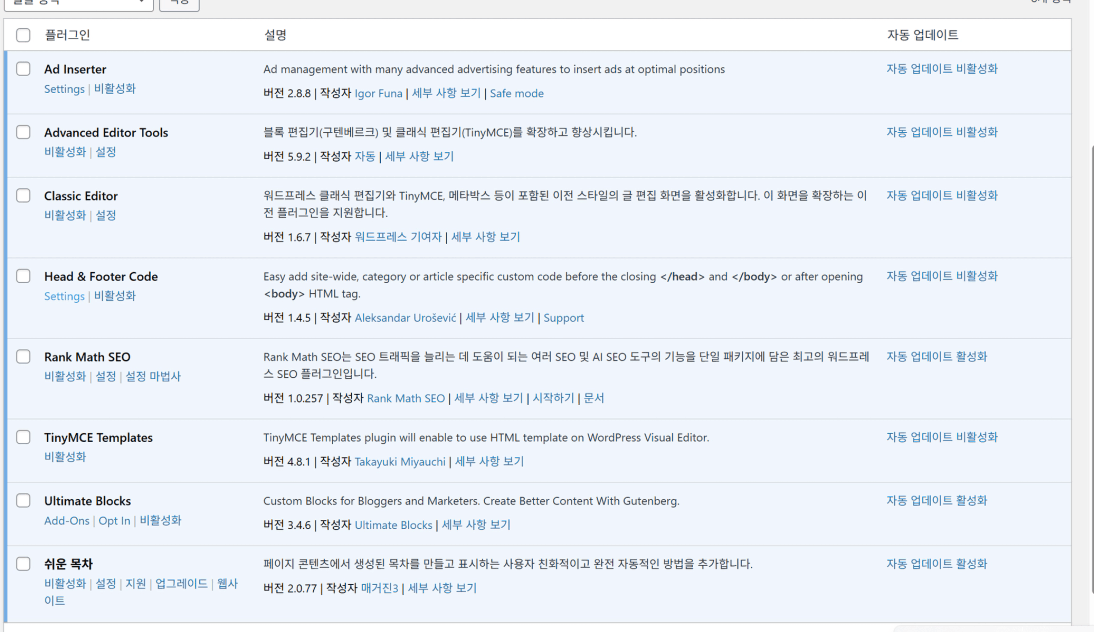View details of Advanced Editor Tools

(419, 156)
